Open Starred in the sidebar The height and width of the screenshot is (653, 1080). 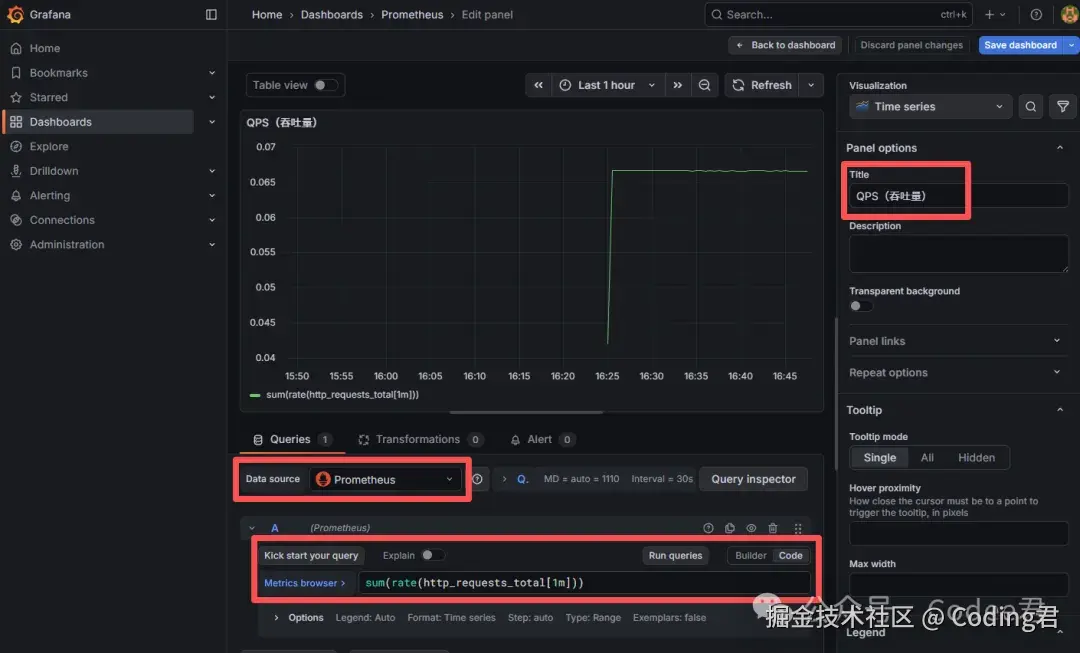[x=48, y=97]
